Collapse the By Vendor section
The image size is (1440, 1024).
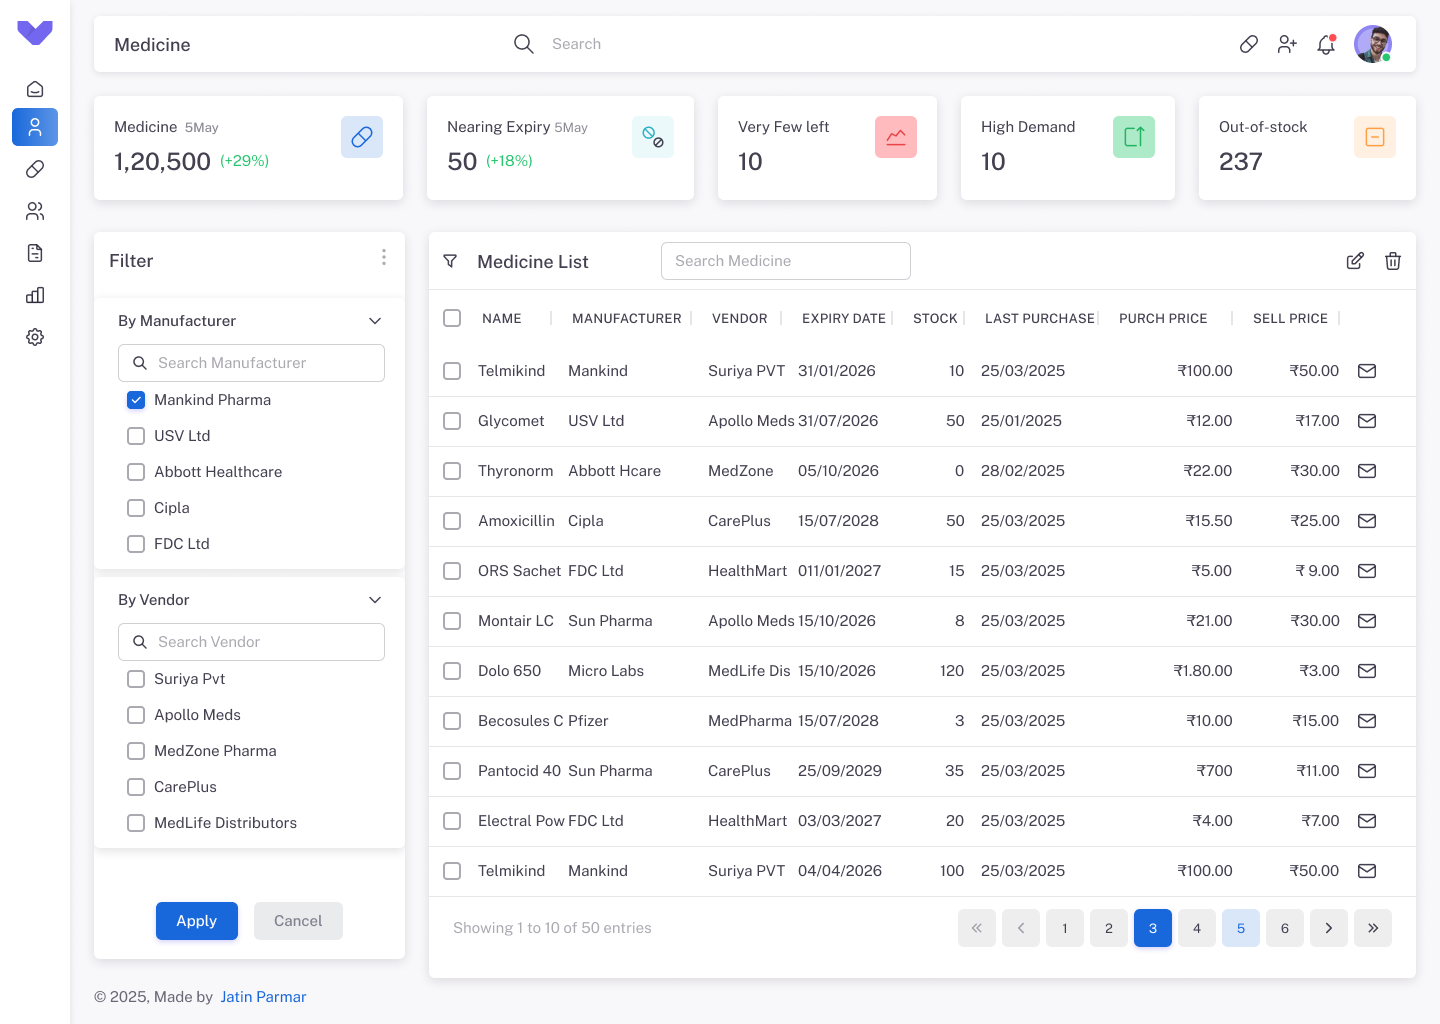(375, 600)
